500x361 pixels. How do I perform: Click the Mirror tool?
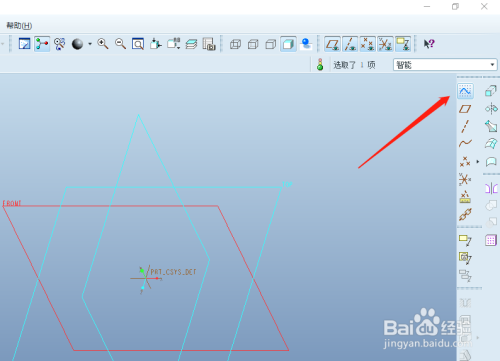pos(491,188)
